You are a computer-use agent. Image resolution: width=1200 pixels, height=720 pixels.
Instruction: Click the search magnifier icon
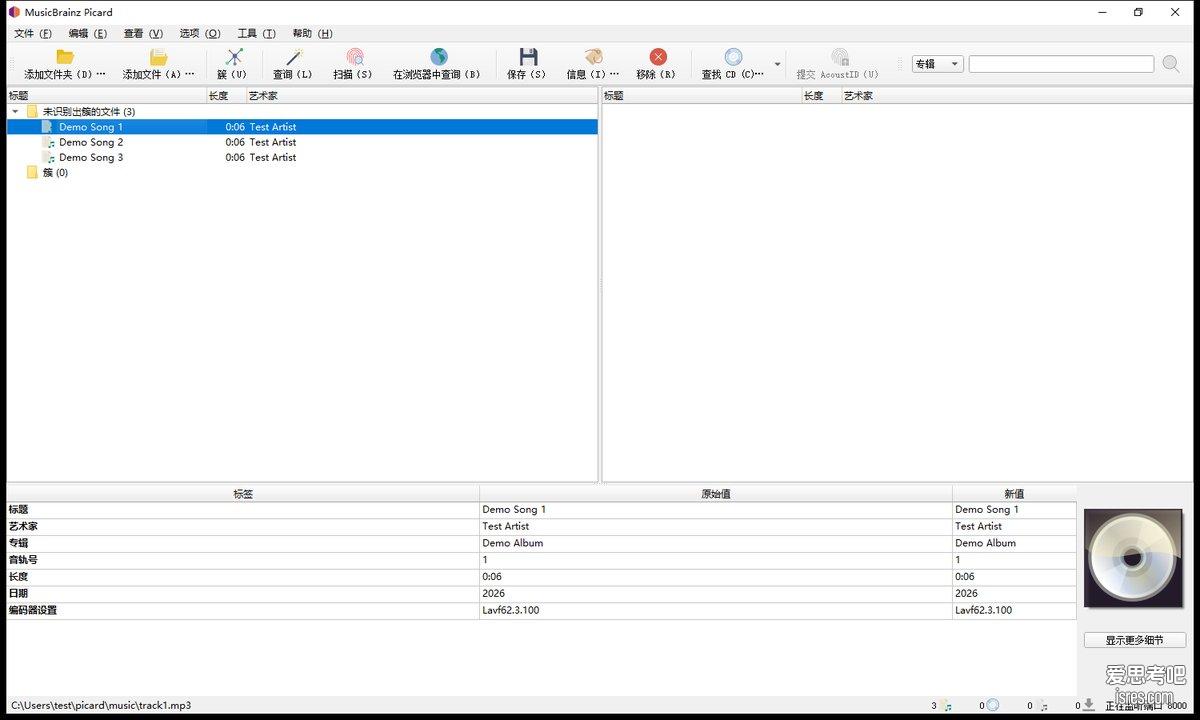tap(1170, 64)
